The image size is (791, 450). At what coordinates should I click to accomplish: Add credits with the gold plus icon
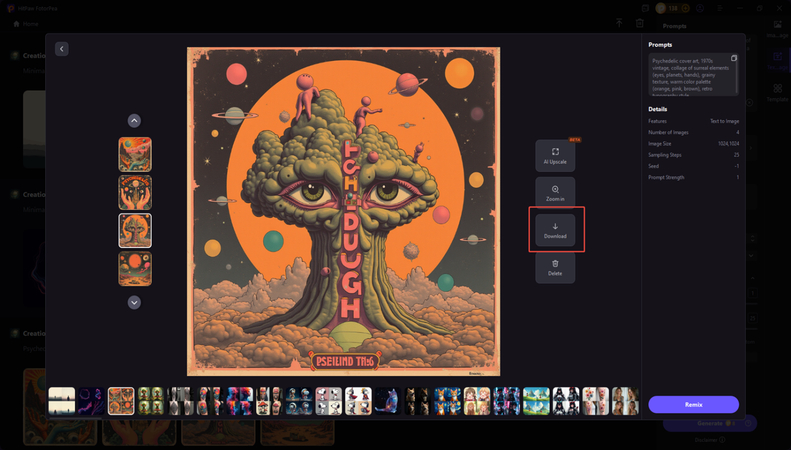pos(685,8)
